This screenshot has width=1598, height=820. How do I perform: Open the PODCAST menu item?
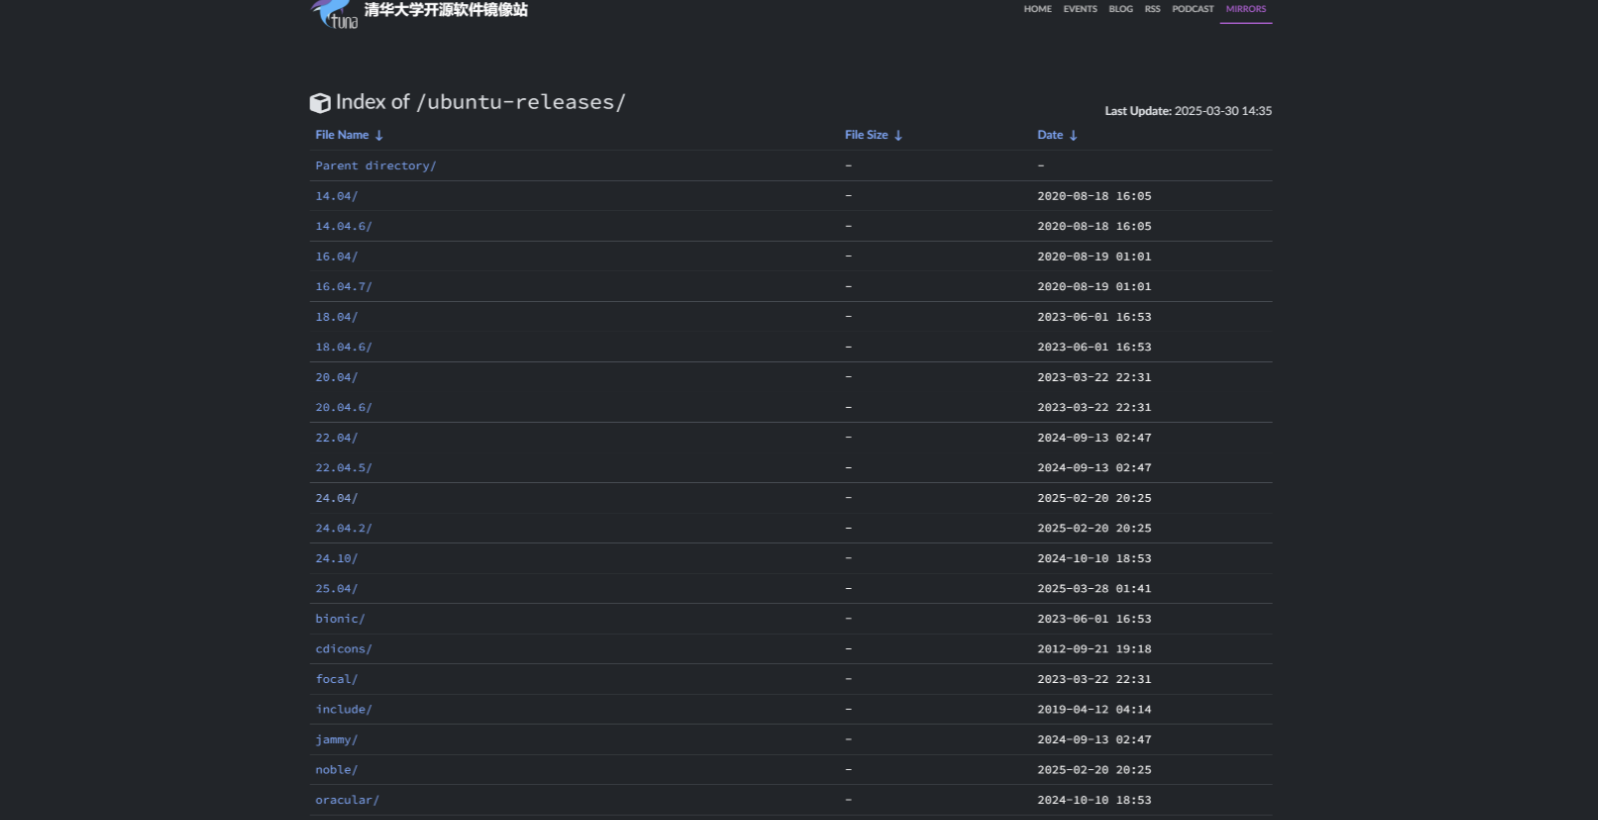(x=1193, y=9)
